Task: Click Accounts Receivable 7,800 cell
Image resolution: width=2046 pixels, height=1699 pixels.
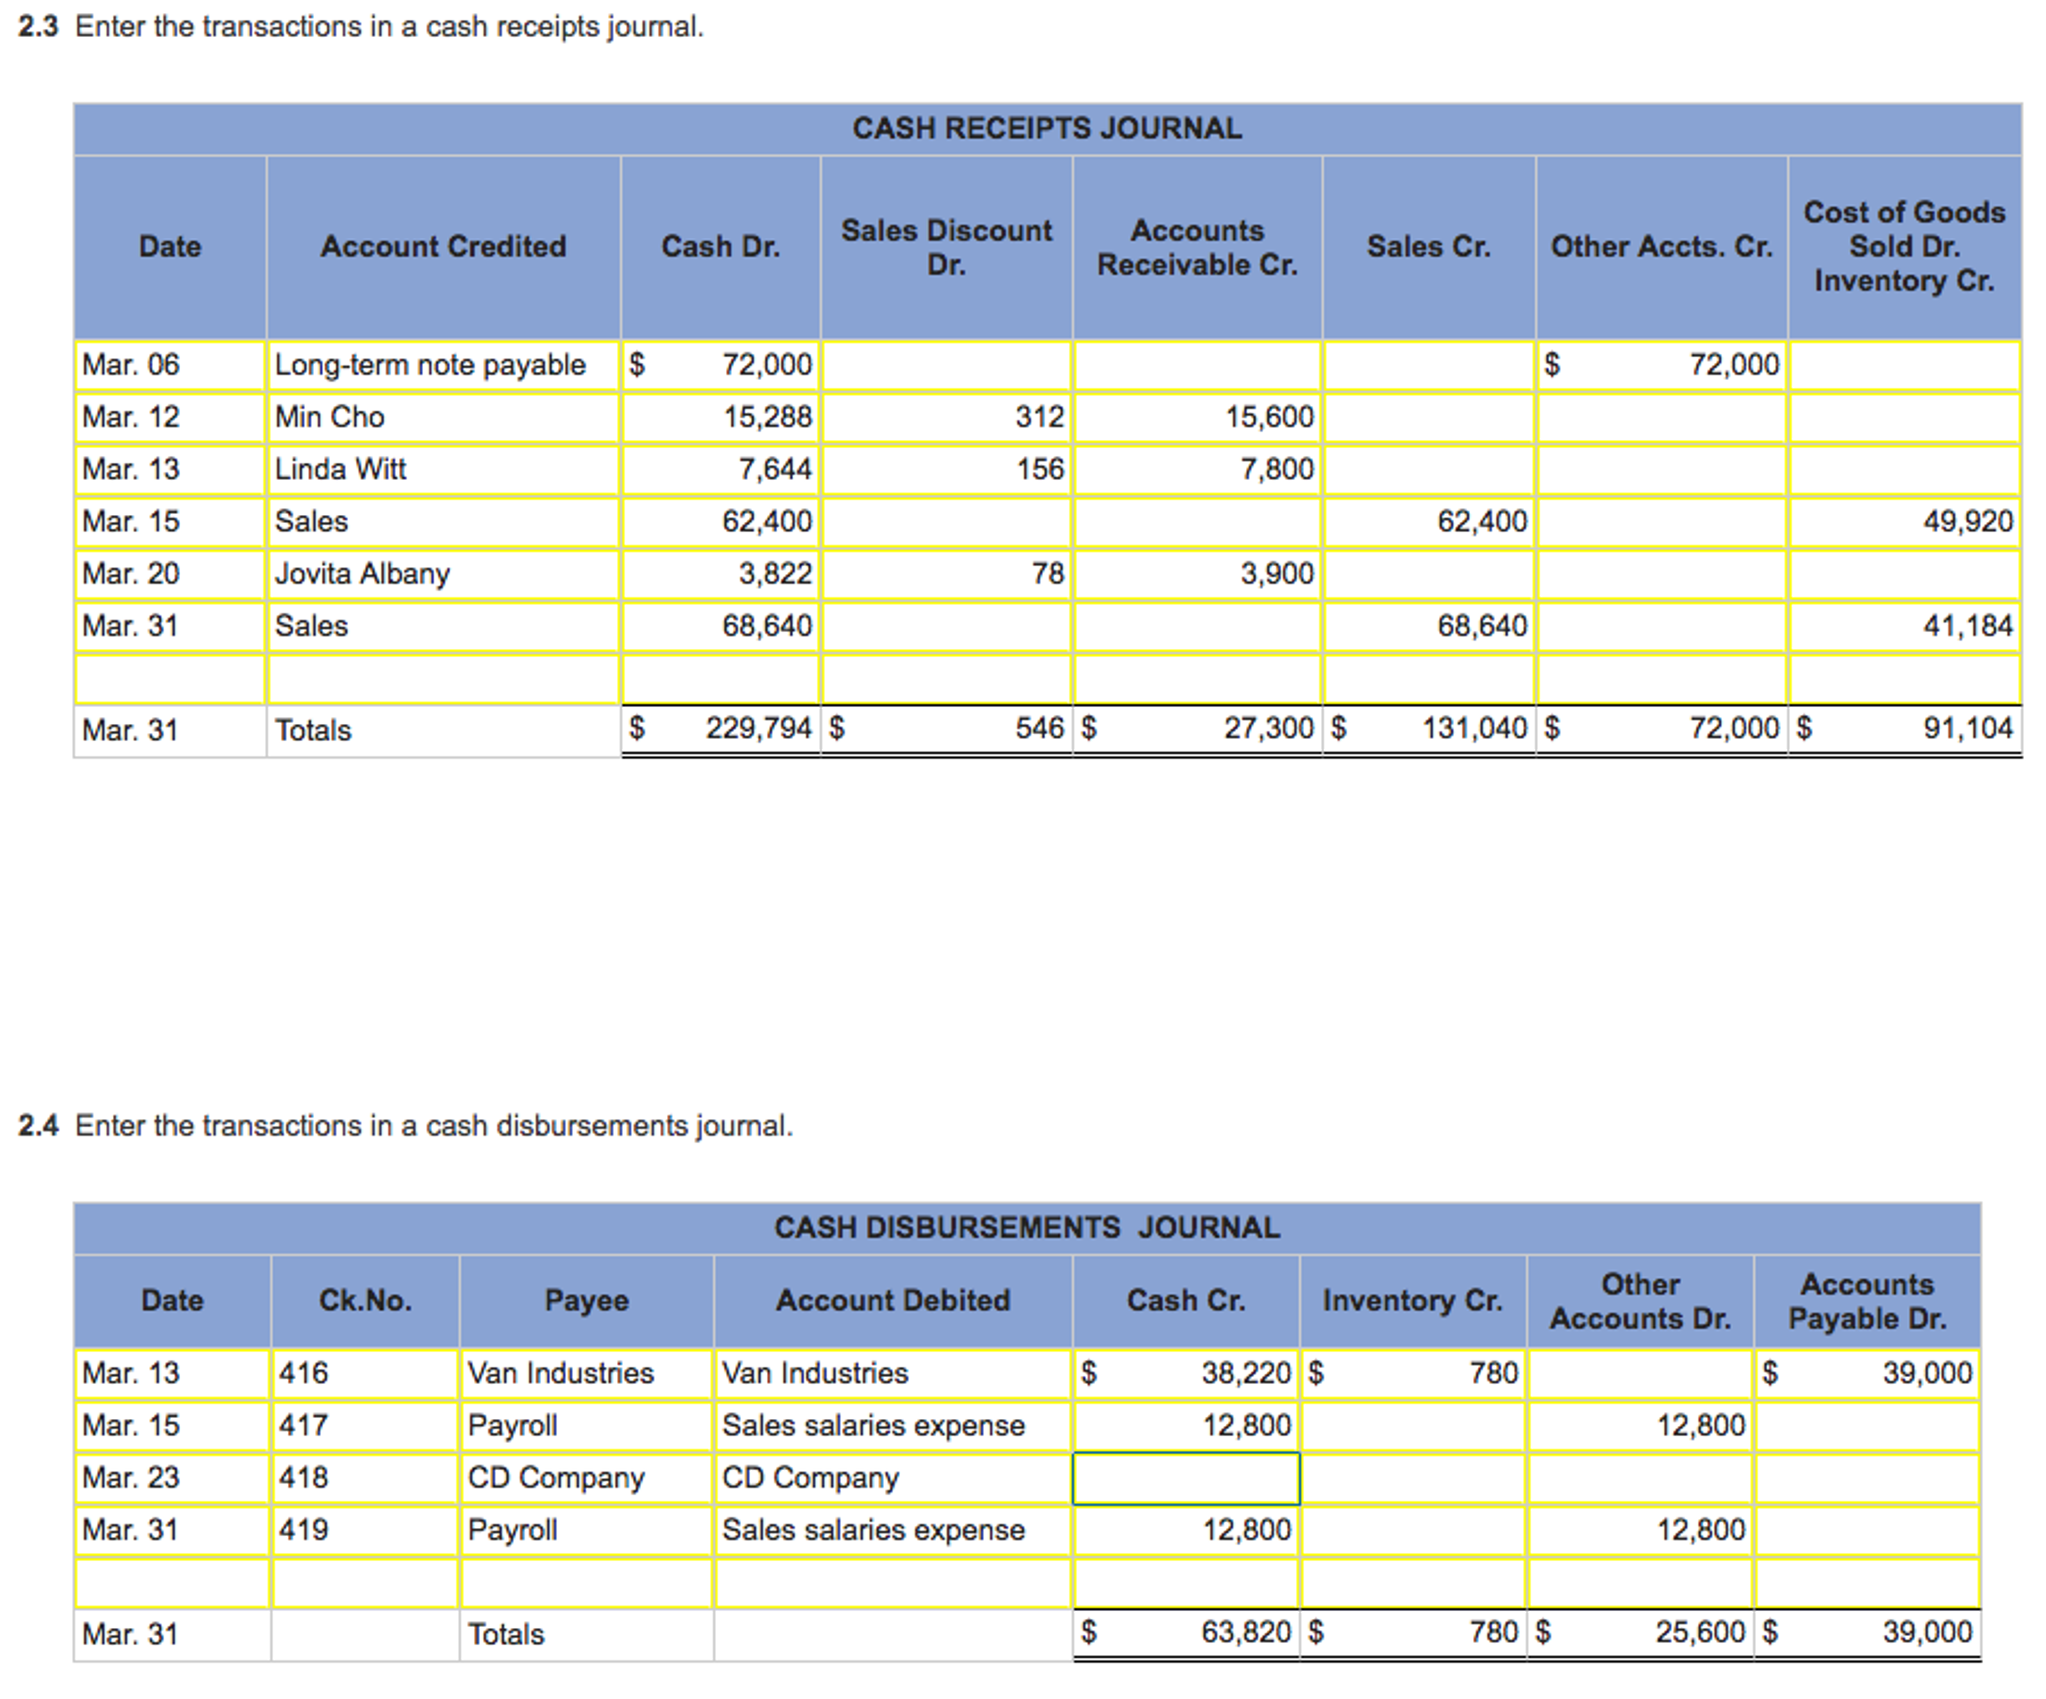Action: pos(1197,469)
